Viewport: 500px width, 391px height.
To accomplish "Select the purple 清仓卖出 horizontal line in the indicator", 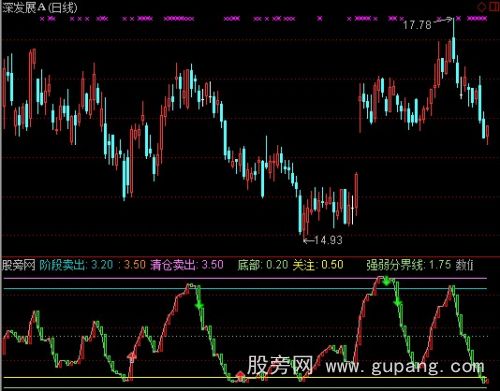I will pos(244,278).
